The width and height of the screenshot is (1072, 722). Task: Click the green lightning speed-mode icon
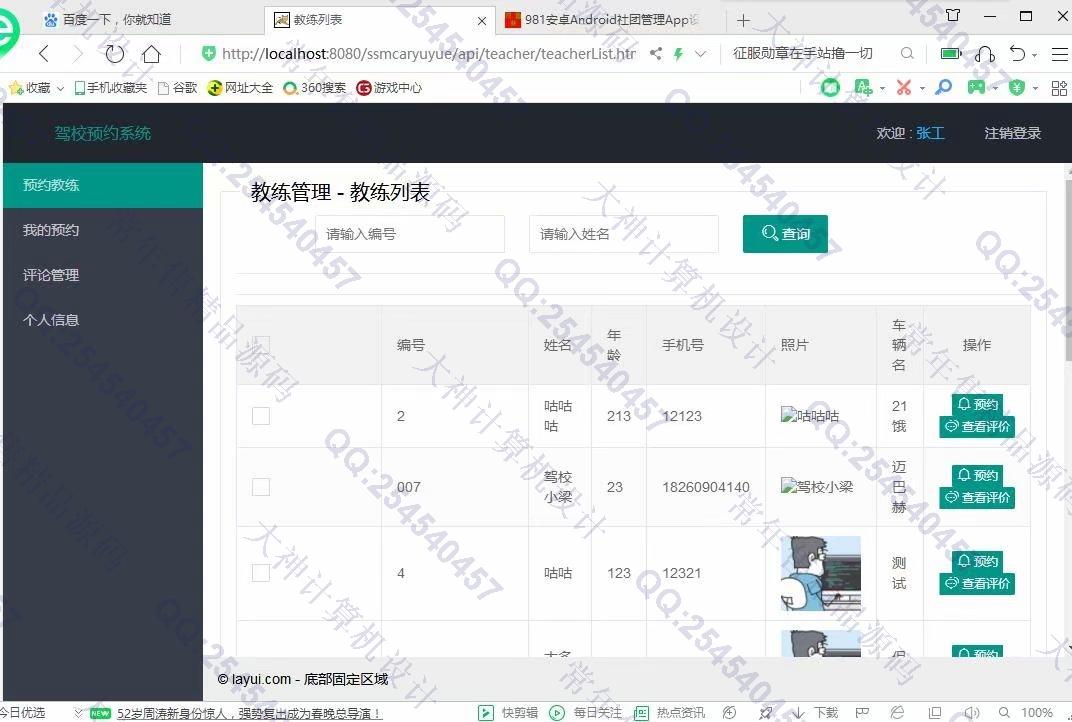click(x=678, y=53)
